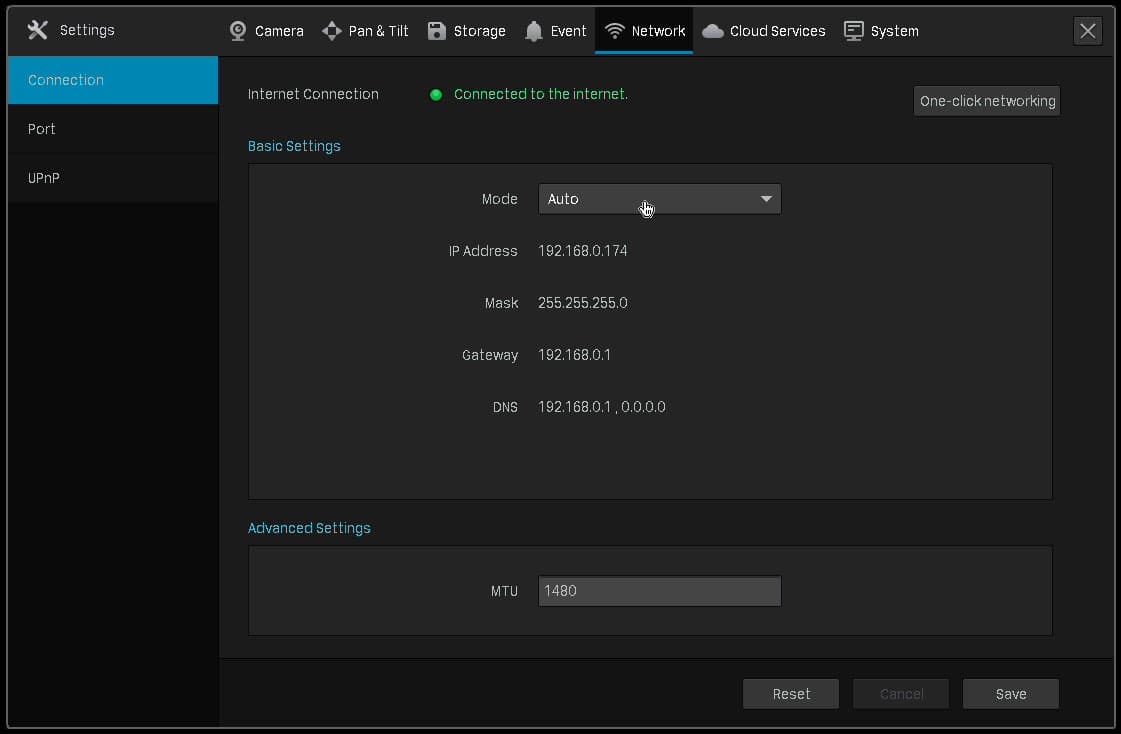1121x734 pixels.
Task: Click the Settings title text
Action: [x=87, y=30]
